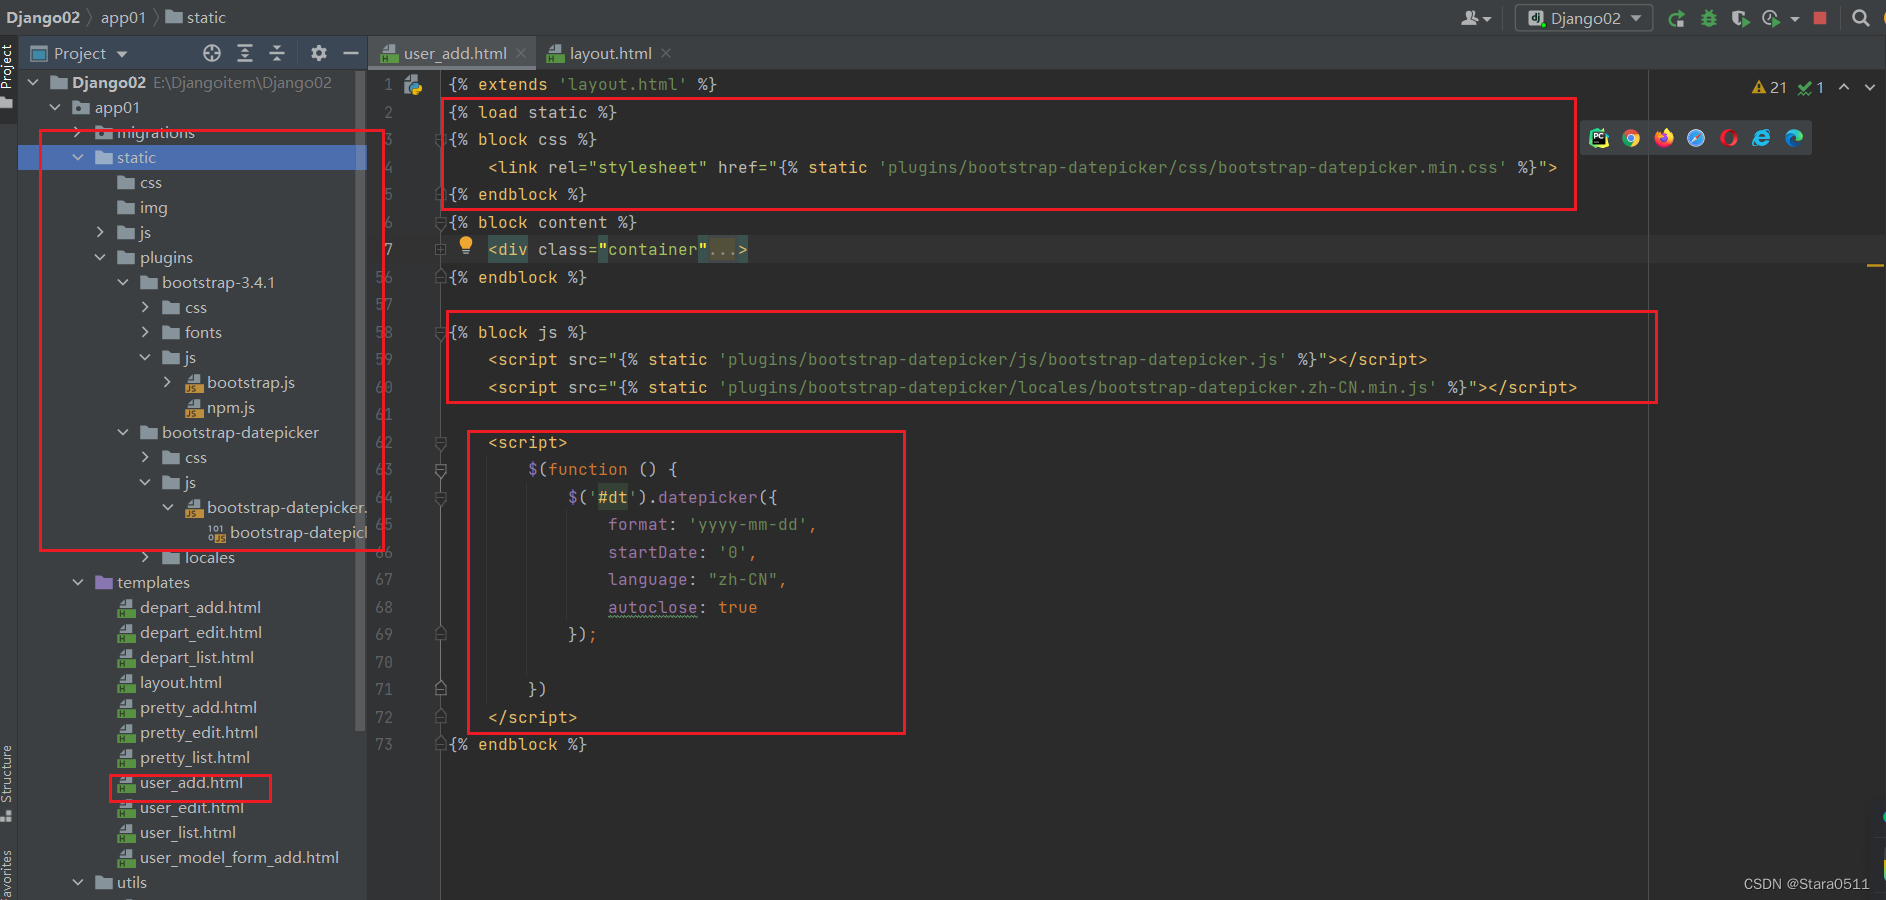This screenshot has width=1886, height=900.
Task: Open the Structure tool window tab
Action: point(7,782)
